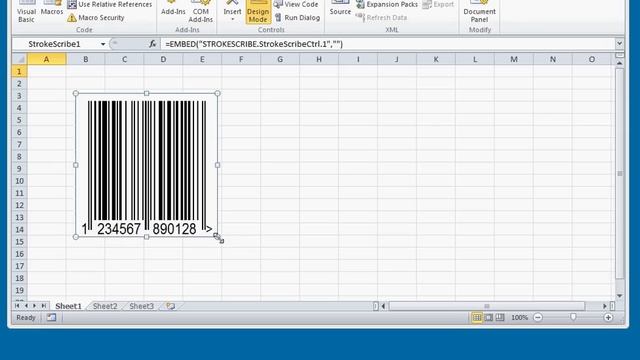The width and height of the screenshot is (640, 360).
Task: Switch to Page Layout view
Action: click(x=488, y=317)
